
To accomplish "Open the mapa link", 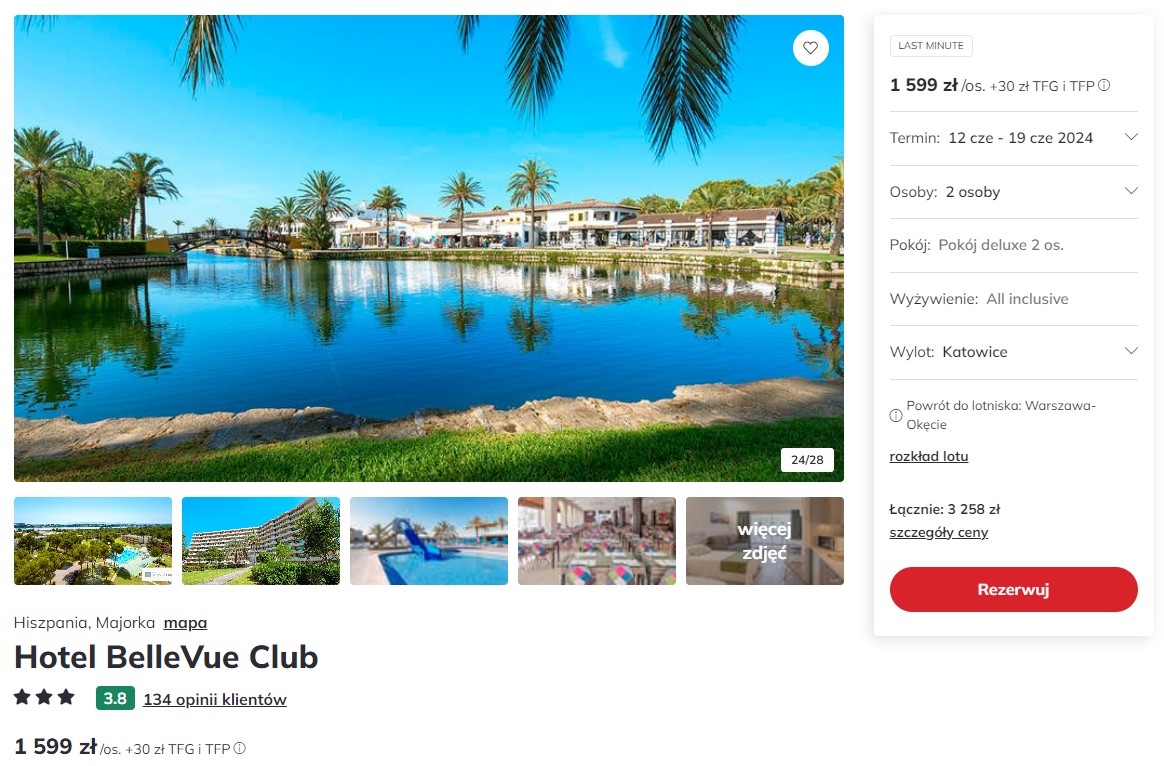I will point(185,623).
